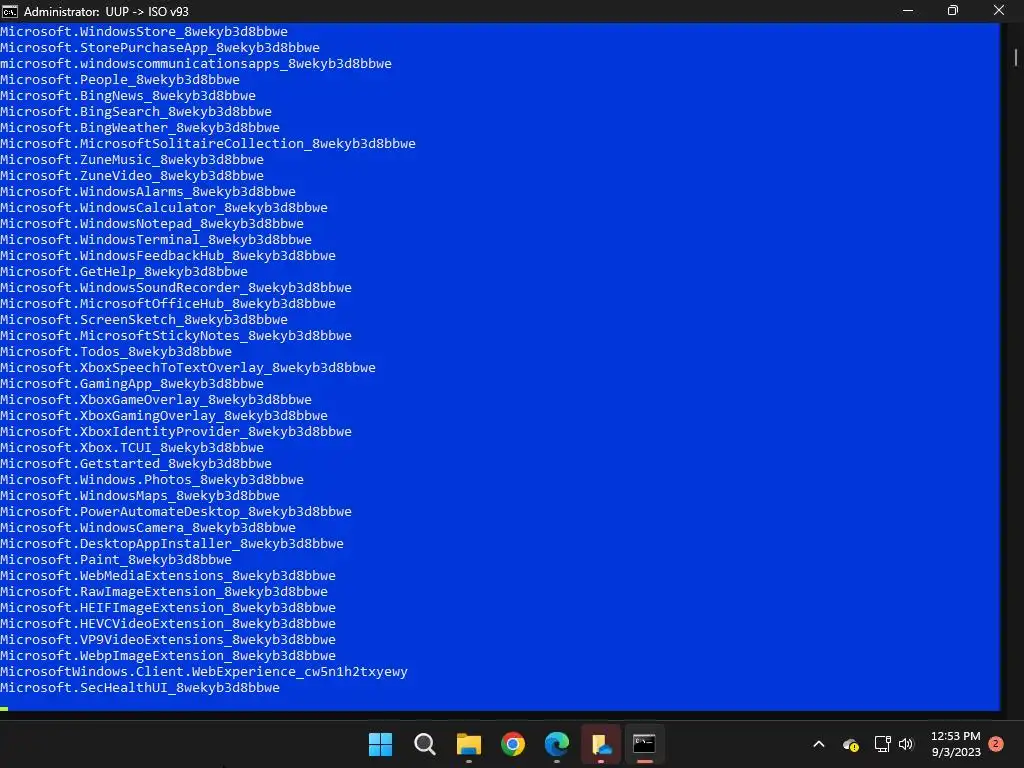Click line Microsoft.BingSearch_8wekyb3d8bbwe
The width and height of the screenshot is (1024, 768).
coord(136,112)
